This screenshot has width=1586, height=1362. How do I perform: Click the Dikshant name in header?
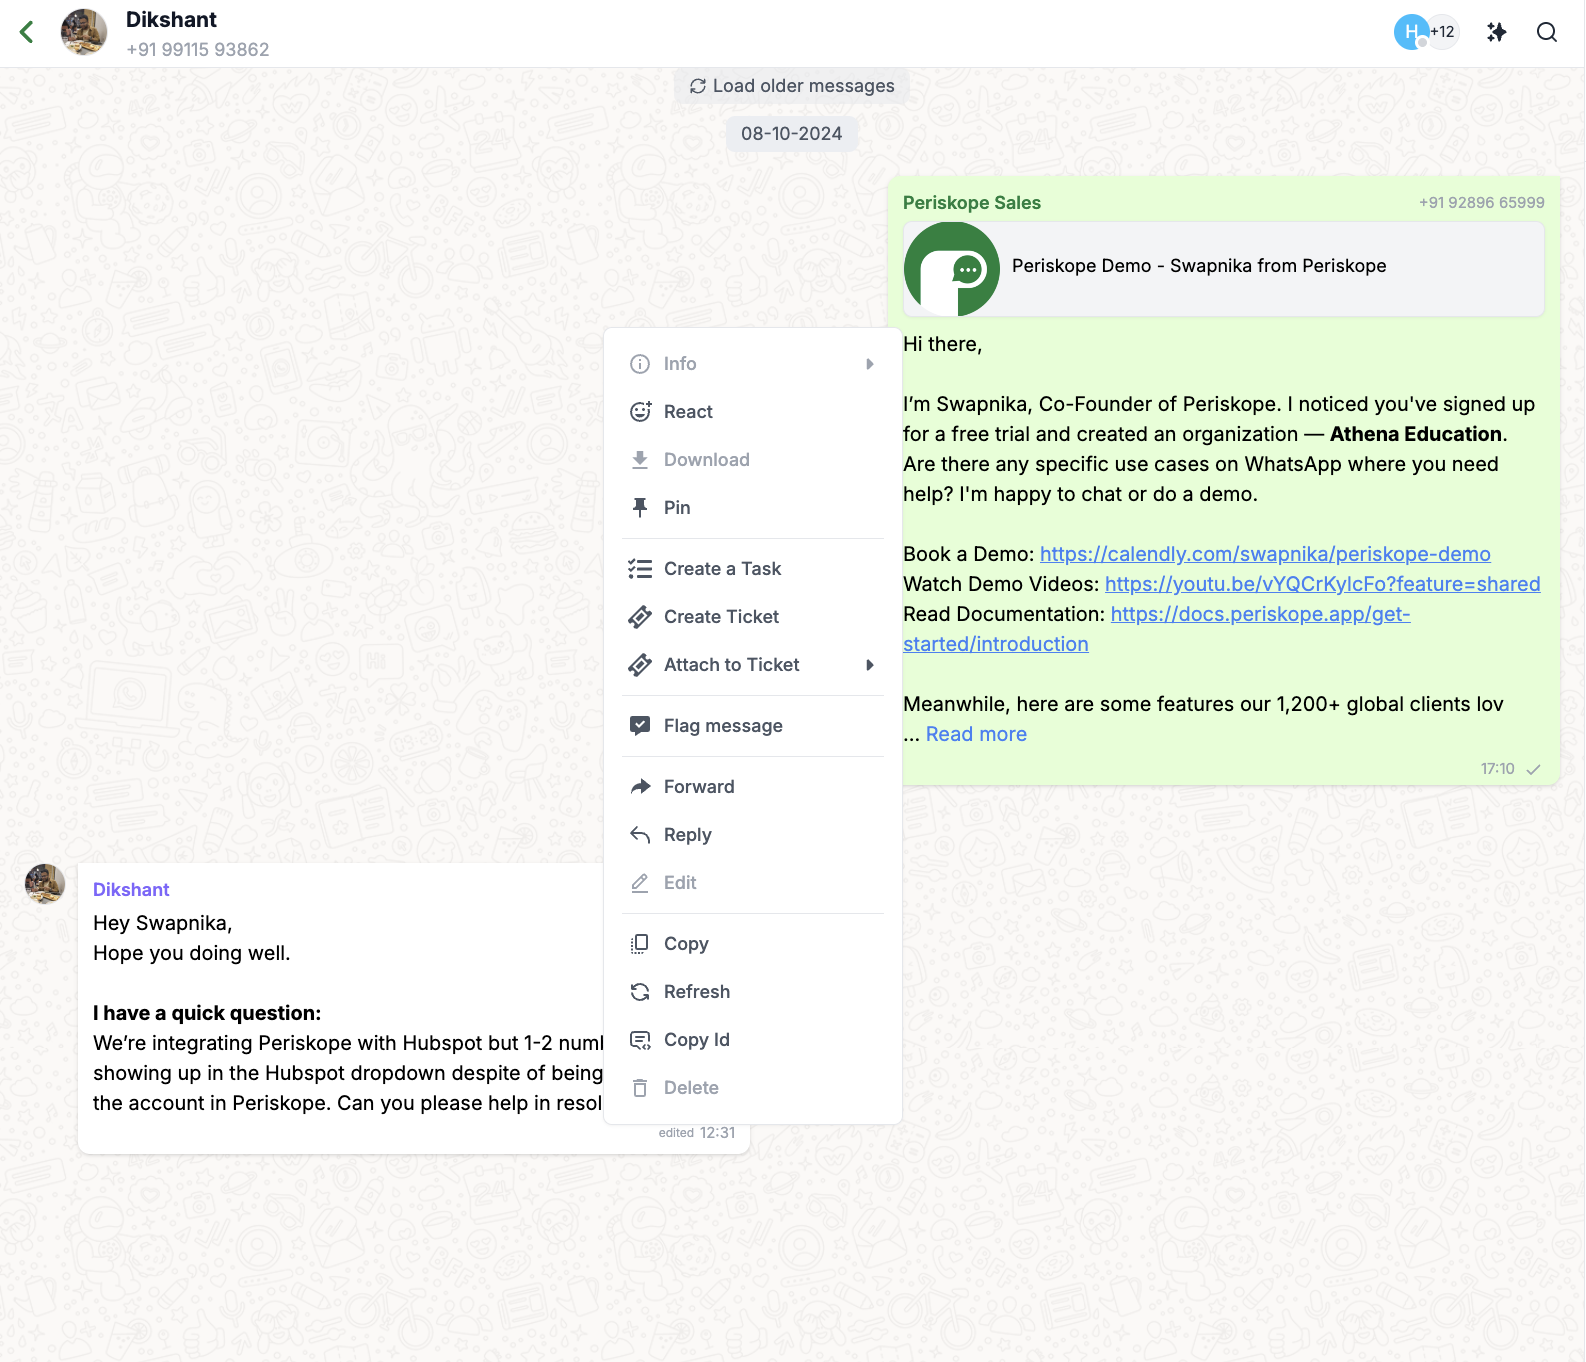pyautogui.click(x=171, y=20)
